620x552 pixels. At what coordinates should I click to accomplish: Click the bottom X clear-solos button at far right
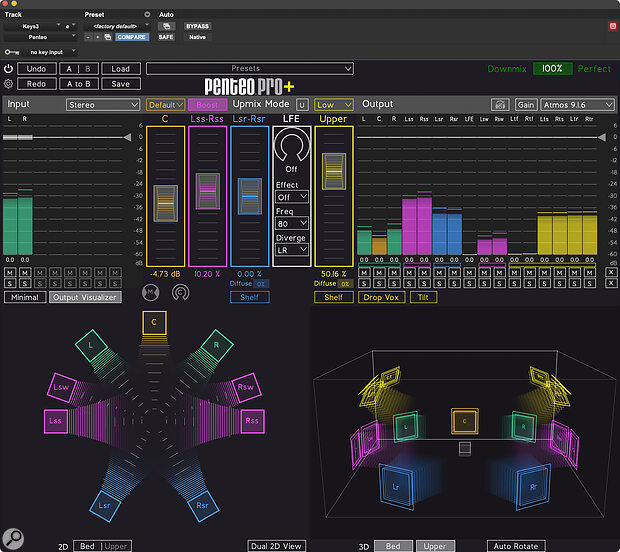pos(611,283)
